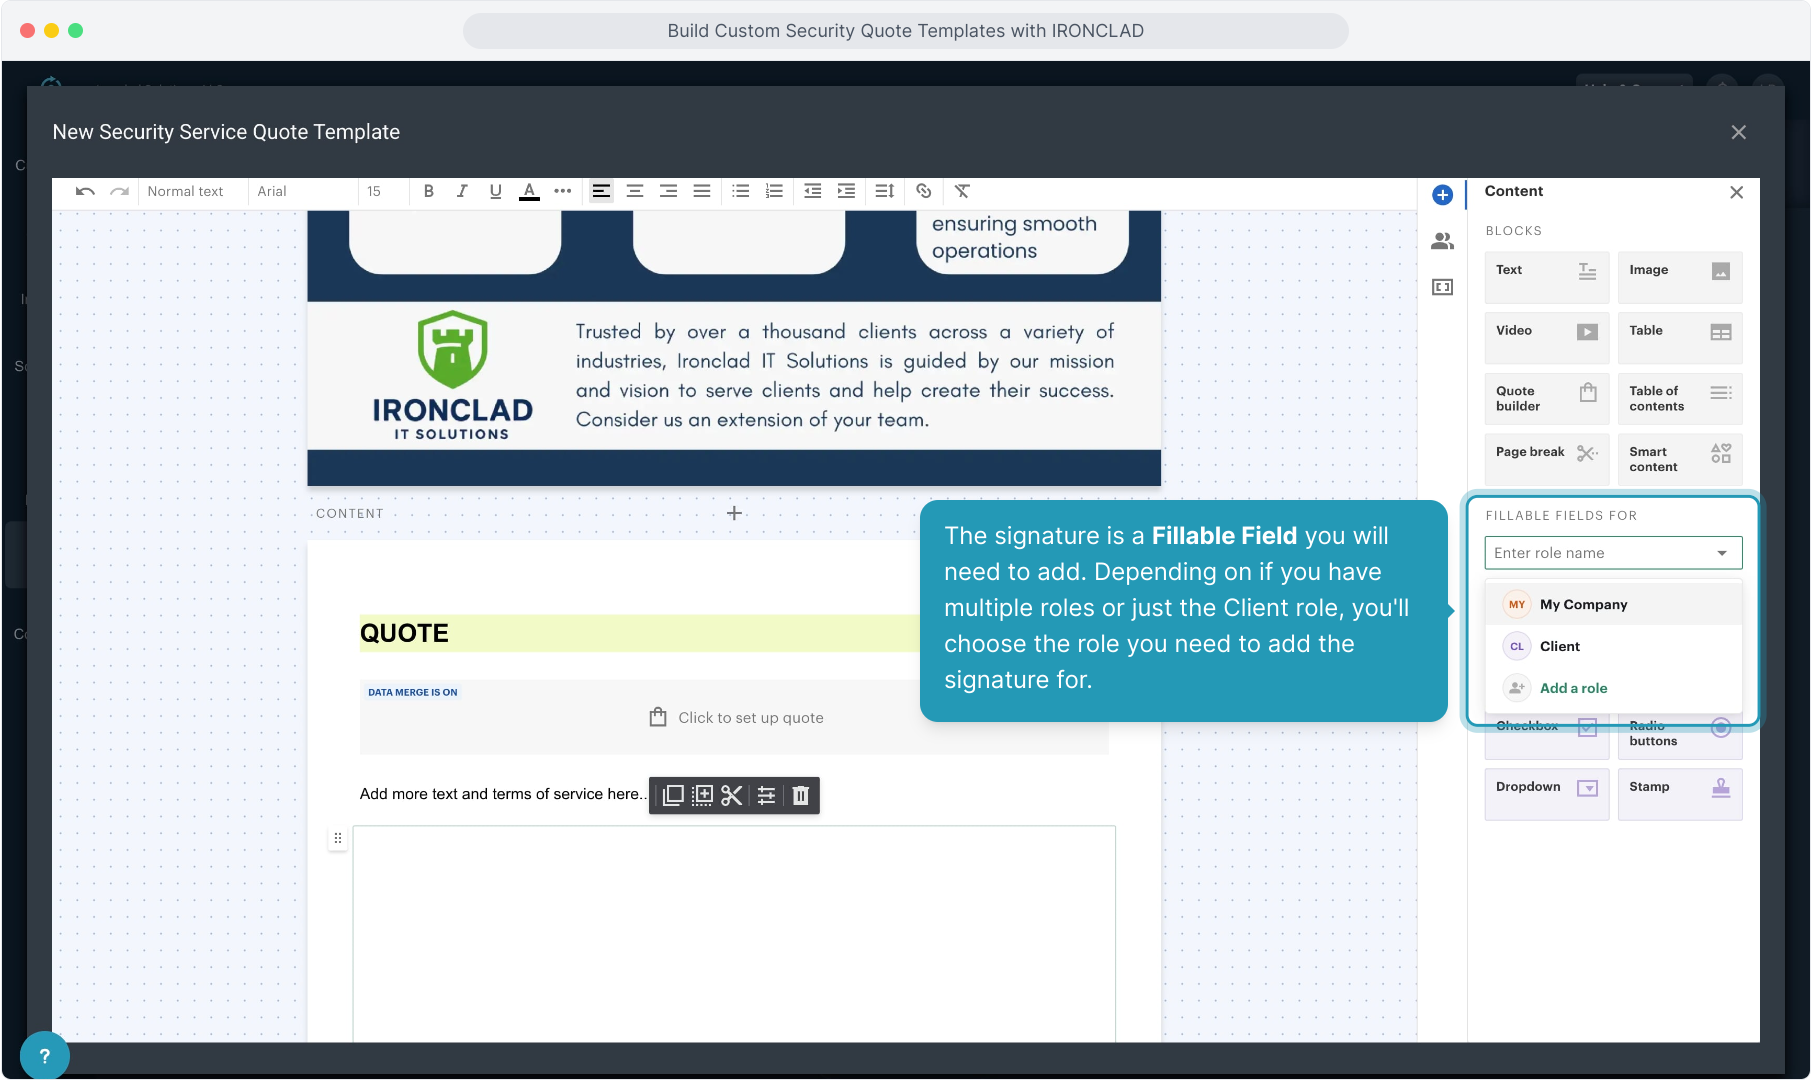Add a Quote builder block

coord(1547,399)
